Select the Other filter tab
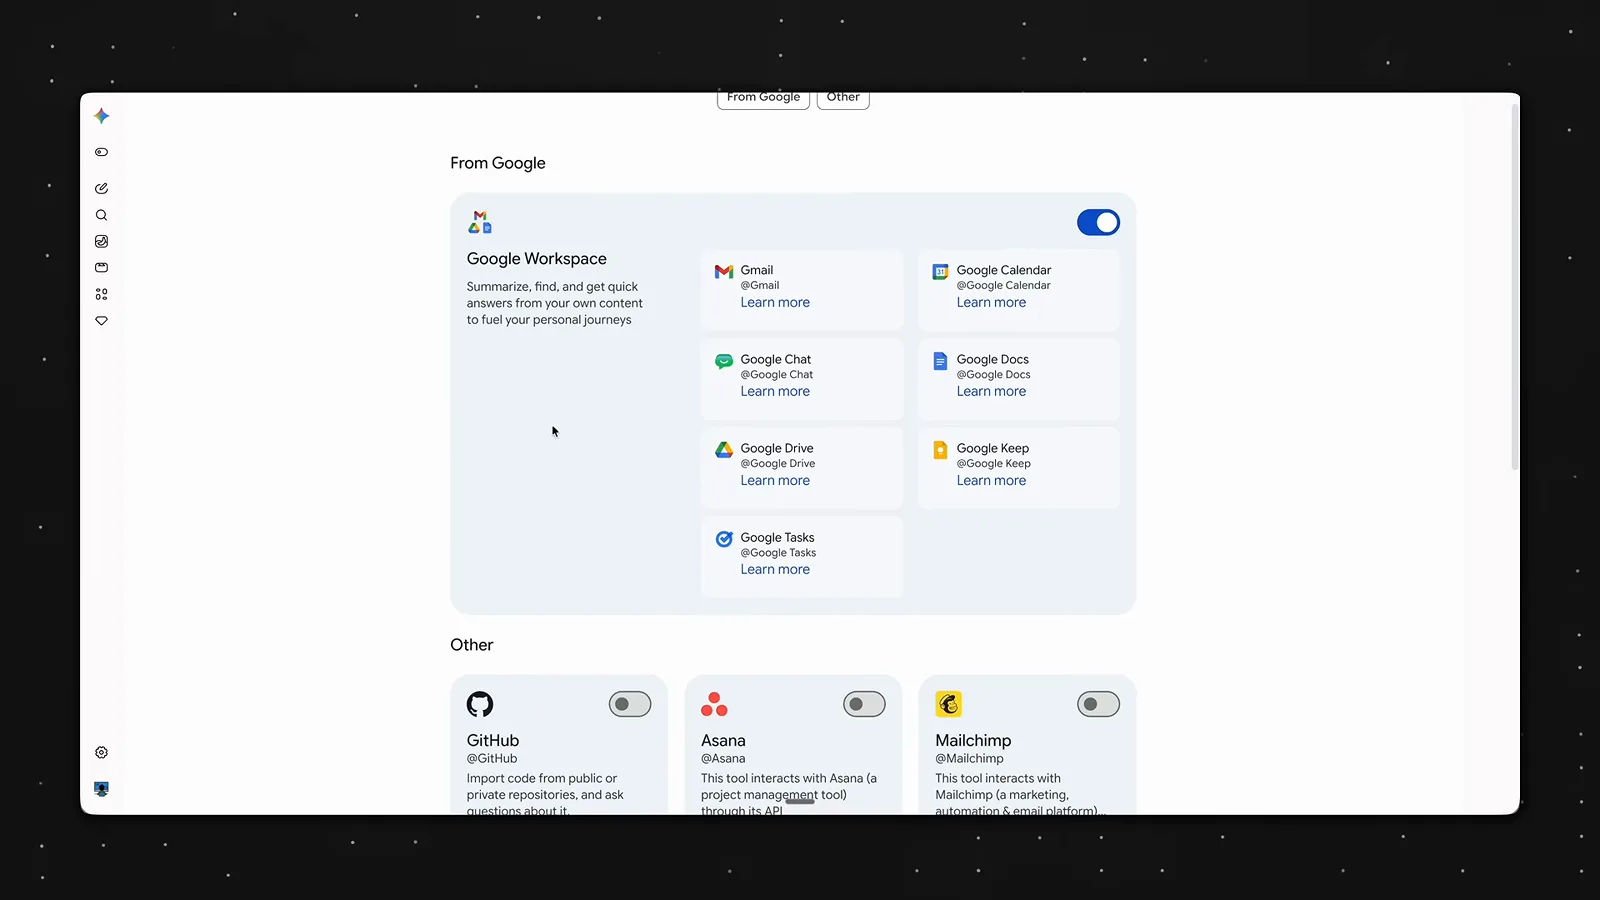 coord(843,99)
